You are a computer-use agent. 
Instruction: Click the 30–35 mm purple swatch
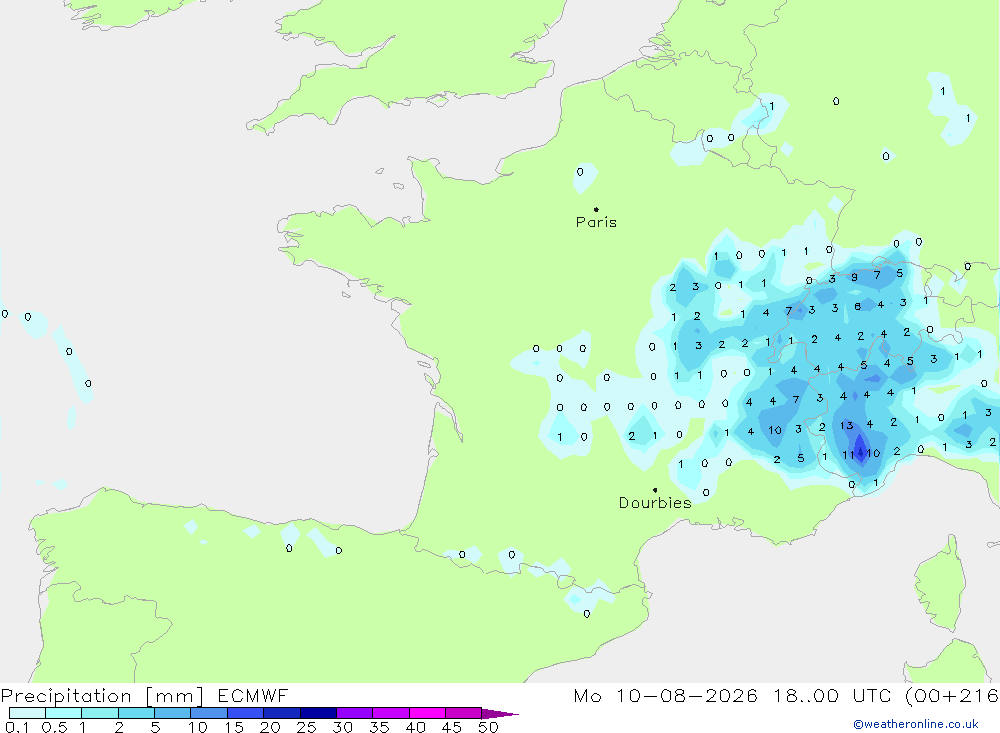355,713
